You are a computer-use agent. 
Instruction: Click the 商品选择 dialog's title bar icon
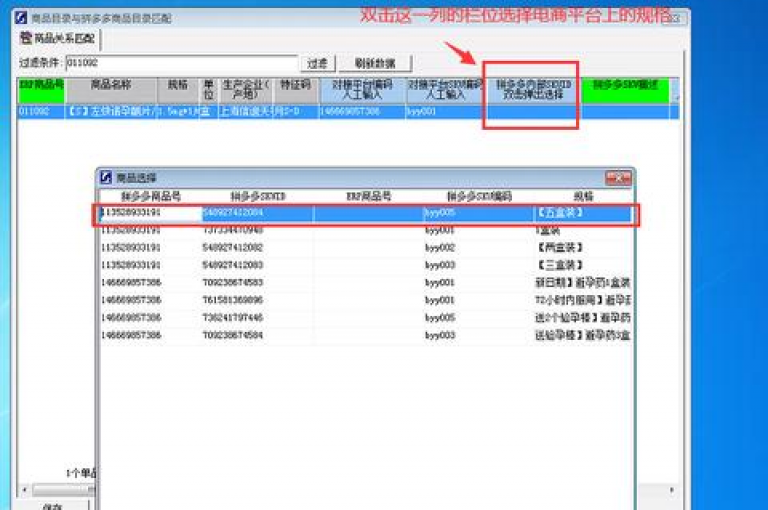(x=106, y=177)
